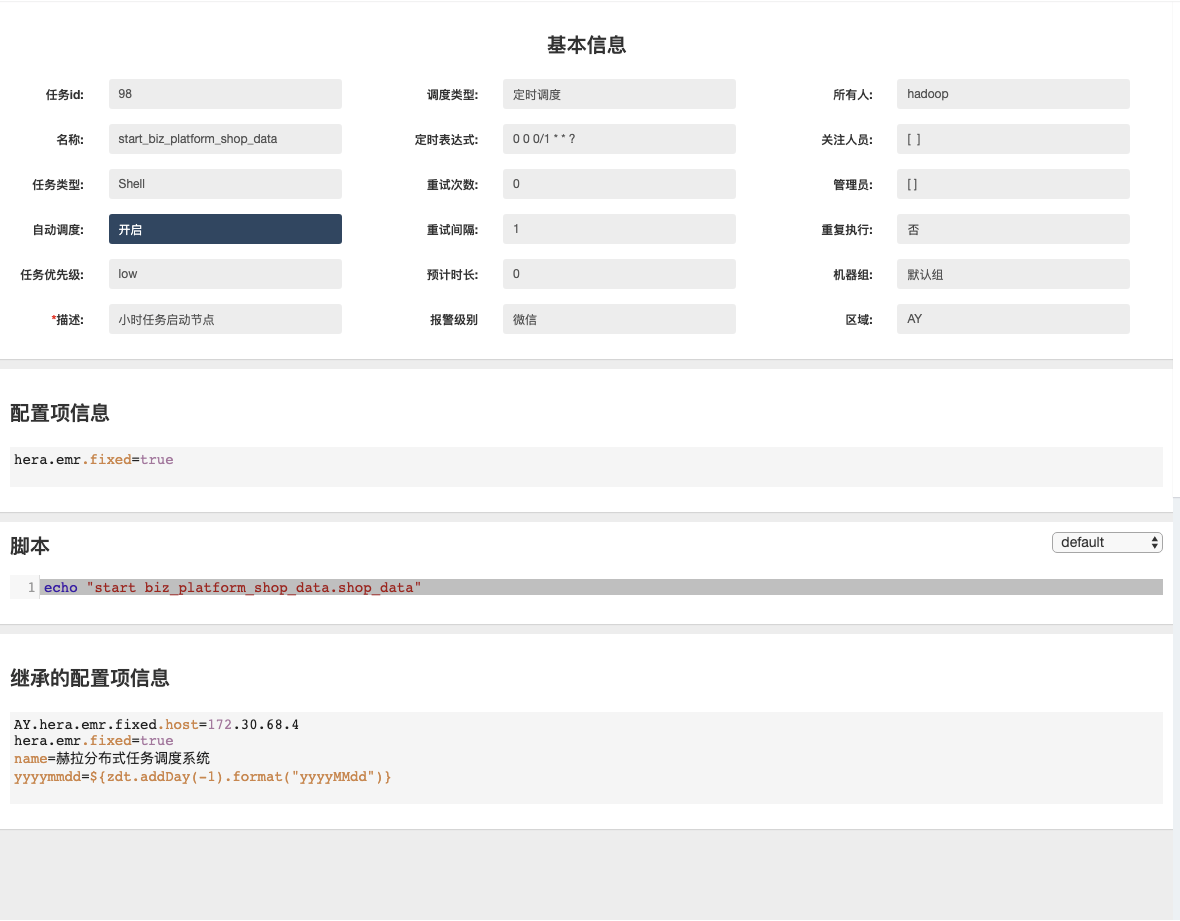The width and height of the screenshot is (1180, 921).
Task: Click the 区域 field showing AY
Action: (1013, 319)
